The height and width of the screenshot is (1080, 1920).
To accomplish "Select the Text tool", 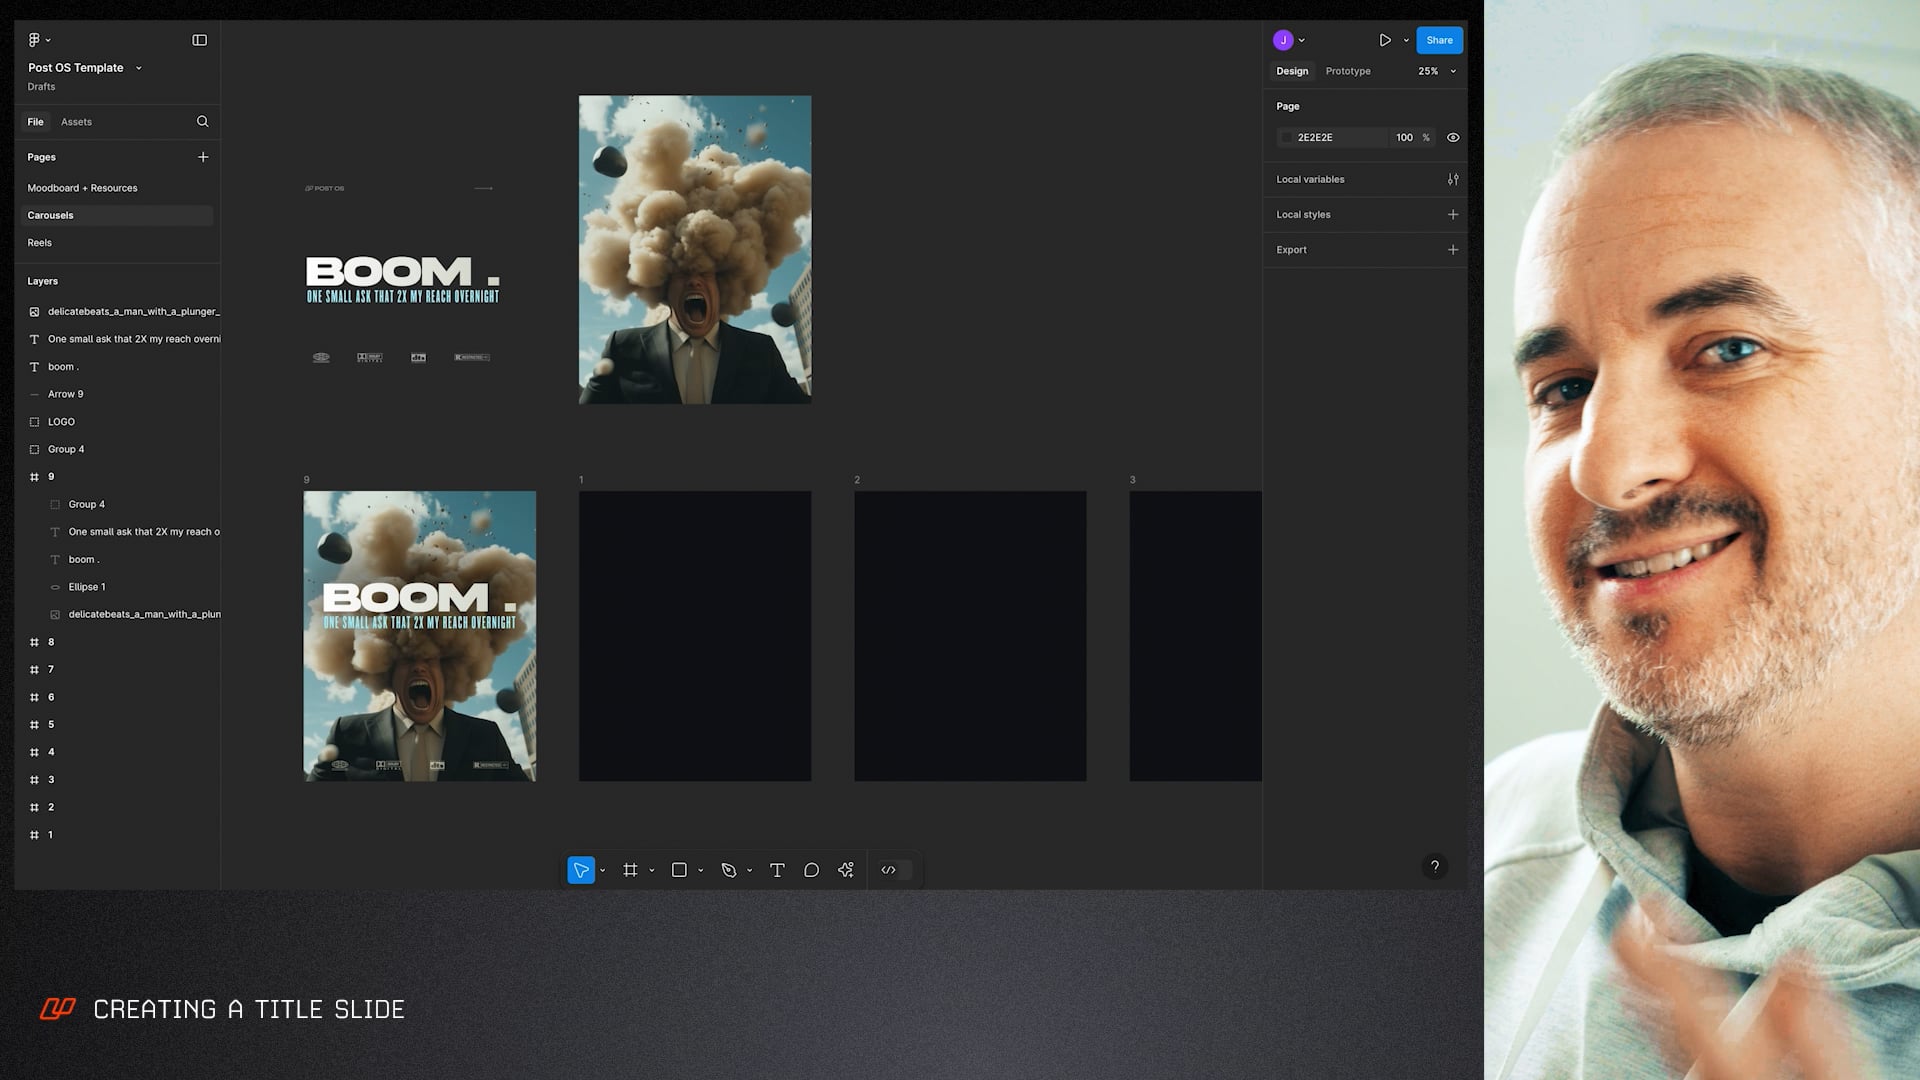I will 777,870.
